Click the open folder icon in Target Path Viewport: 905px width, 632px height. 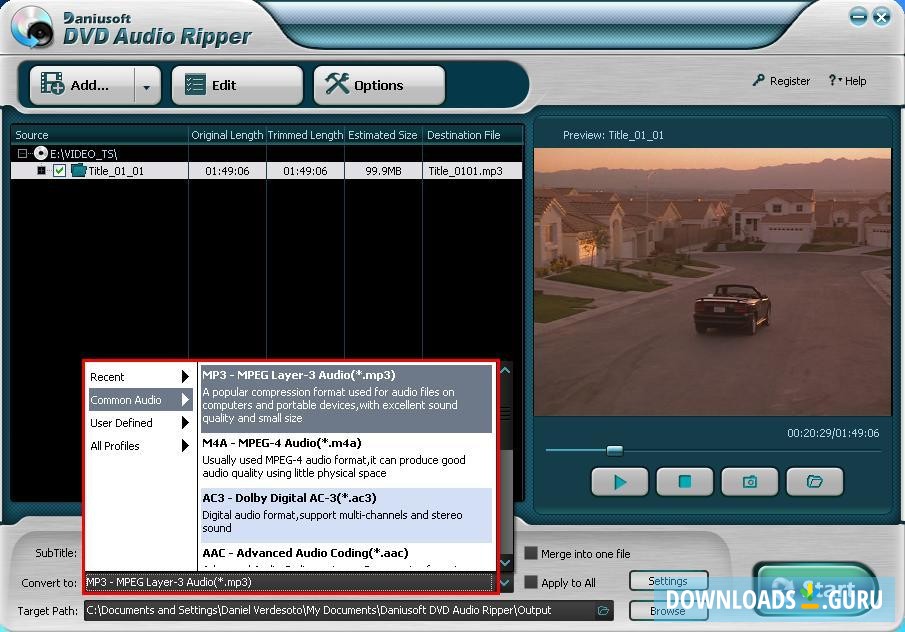(604, 611)
